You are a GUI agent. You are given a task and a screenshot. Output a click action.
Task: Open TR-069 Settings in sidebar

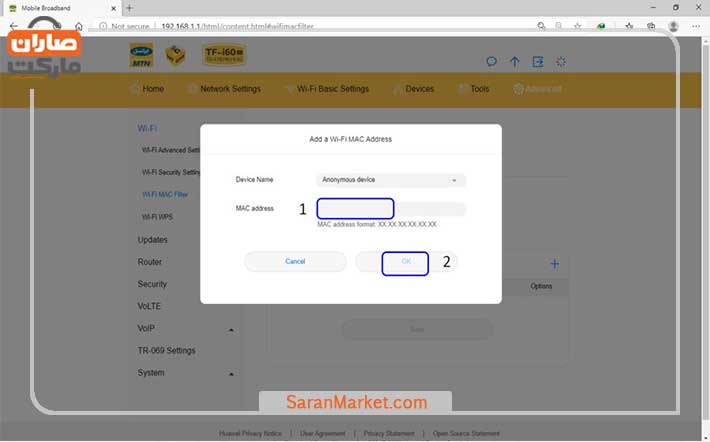click(166, 351)
